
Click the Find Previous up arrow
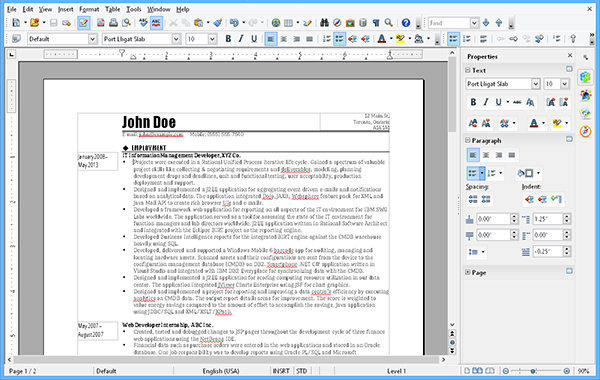499,23
